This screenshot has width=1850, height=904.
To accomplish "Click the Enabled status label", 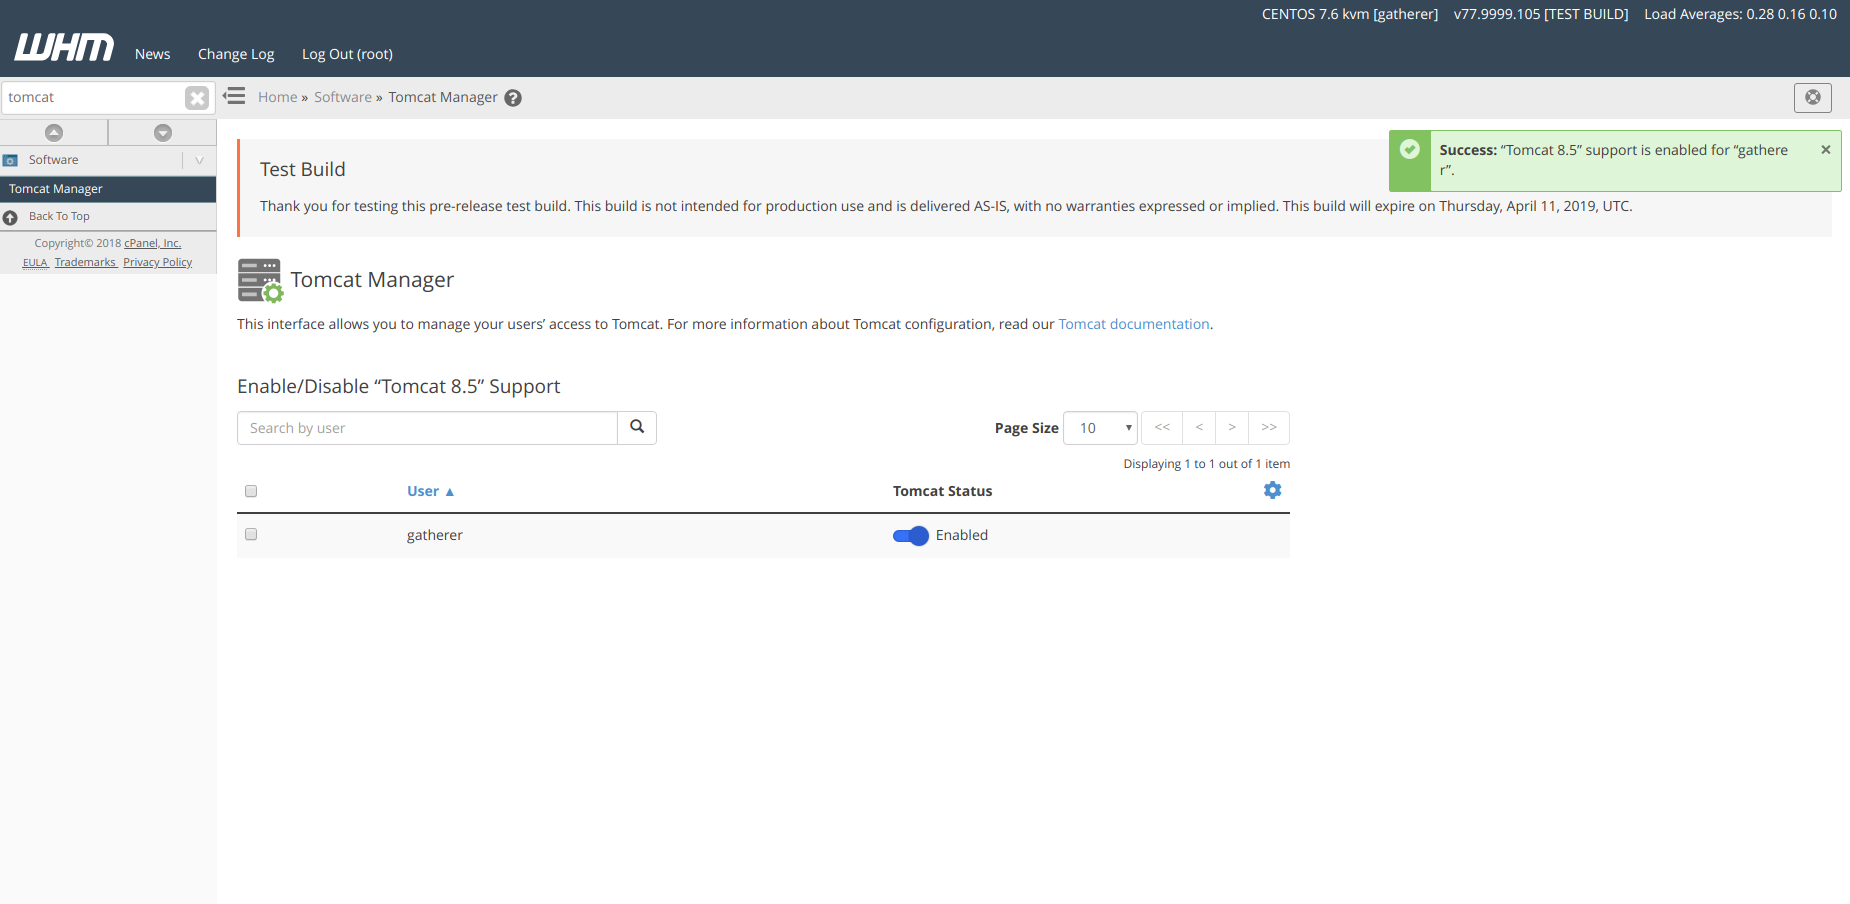I will (962, 535).
